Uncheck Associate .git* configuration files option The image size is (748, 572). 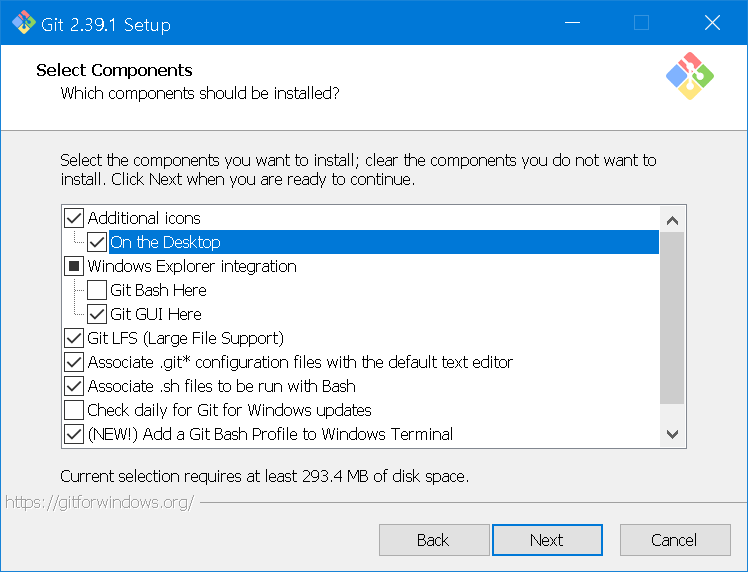[x=74, y=362]
